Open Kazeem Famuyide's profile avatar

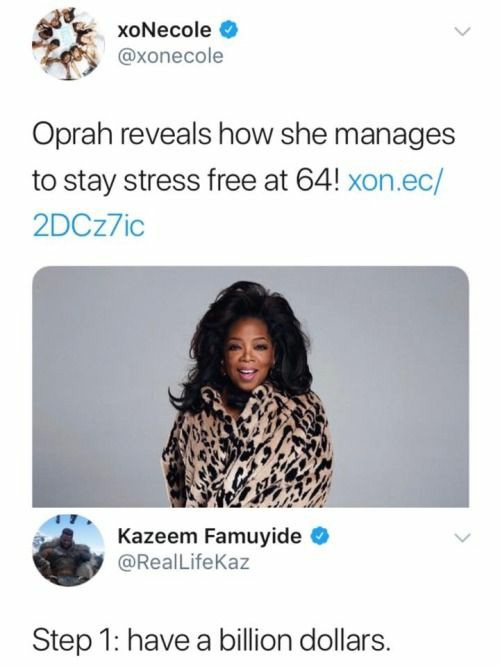coord(68,550)
